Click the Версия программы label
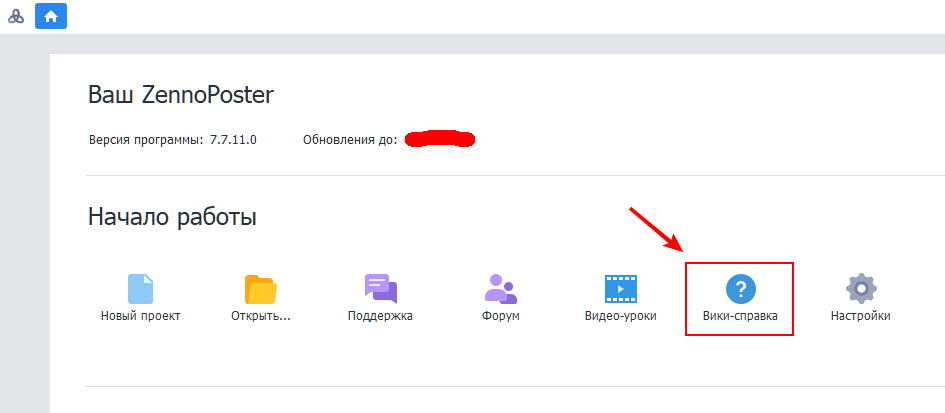945x413 pixels. pyautogui.click(x=146, y=140)
